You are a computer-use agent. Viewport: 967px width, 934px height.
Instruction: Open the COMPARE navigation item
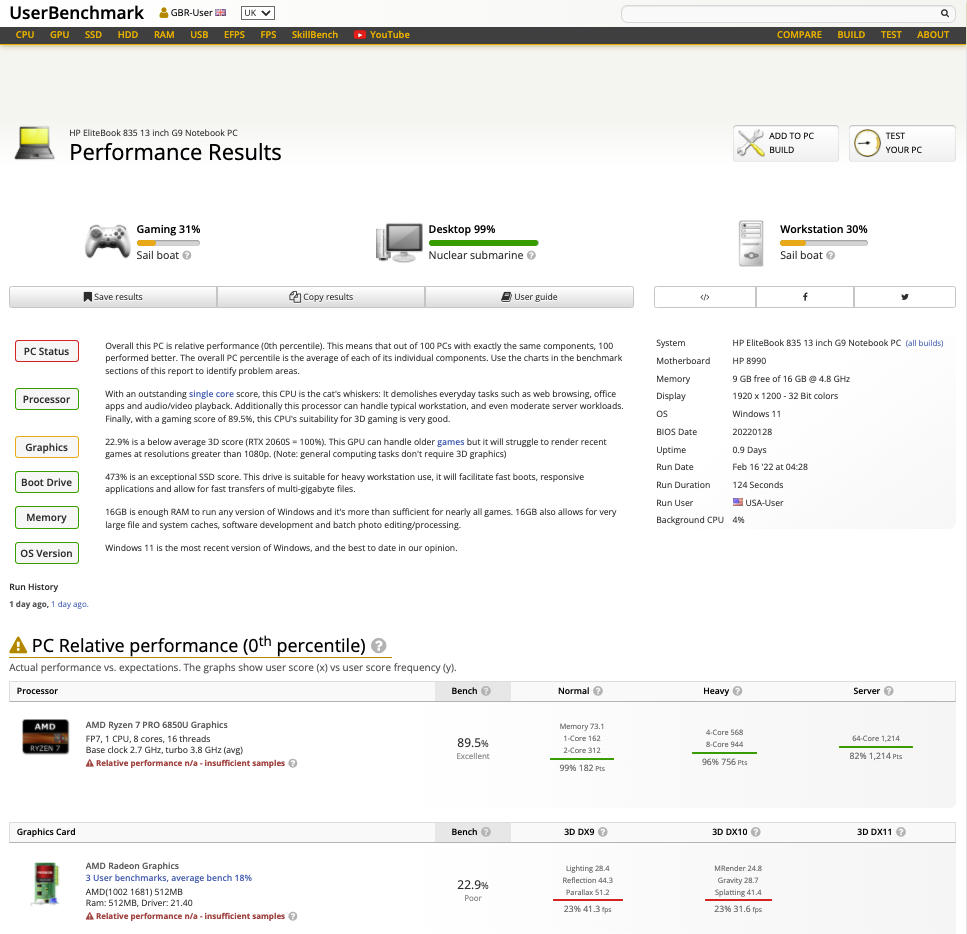tap(799, 35)
